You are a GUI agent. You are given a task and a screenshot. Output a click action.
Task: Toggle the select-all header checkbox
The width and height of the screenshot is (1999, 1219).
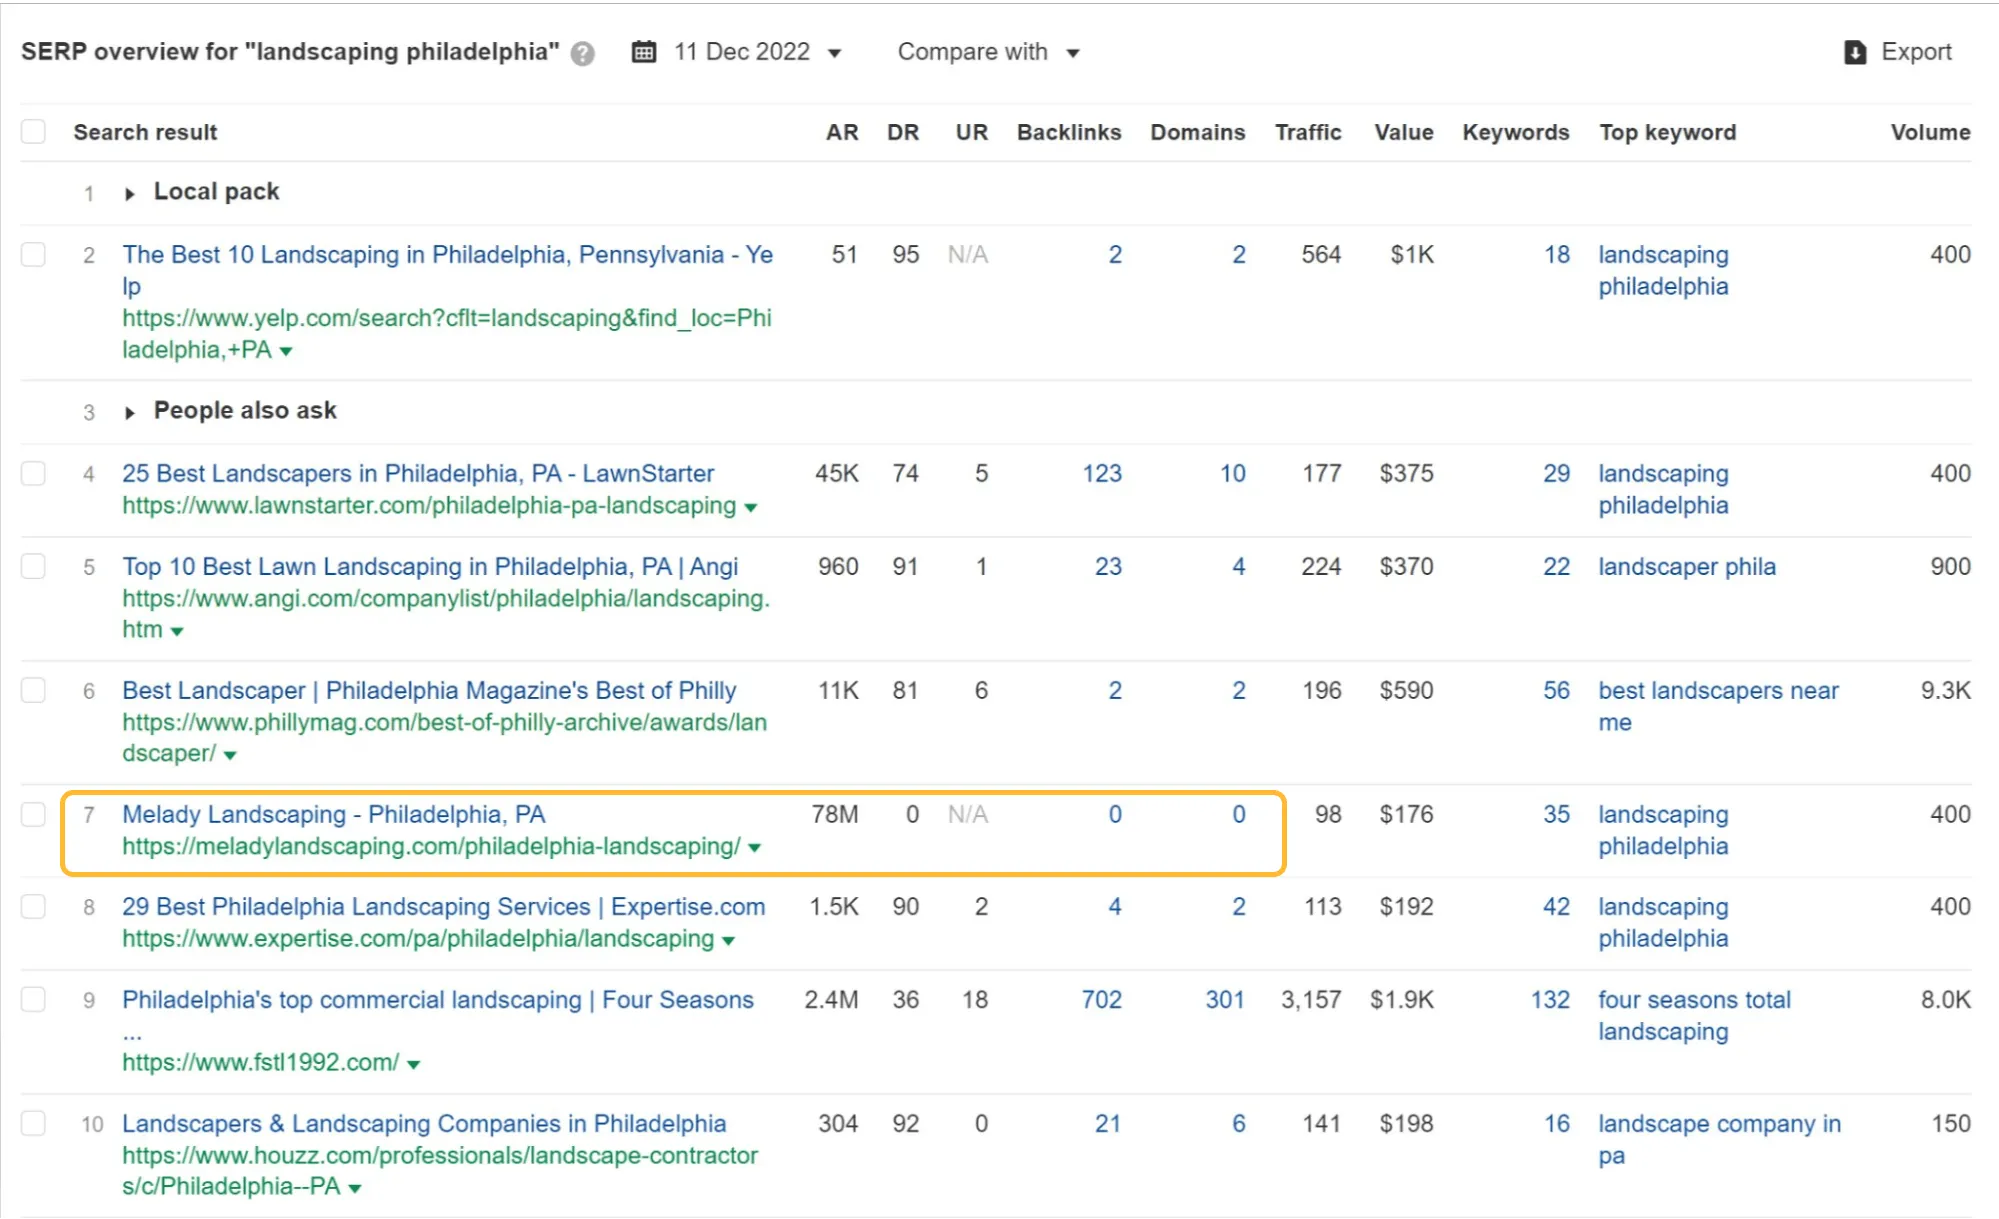[x=34, y=132]
